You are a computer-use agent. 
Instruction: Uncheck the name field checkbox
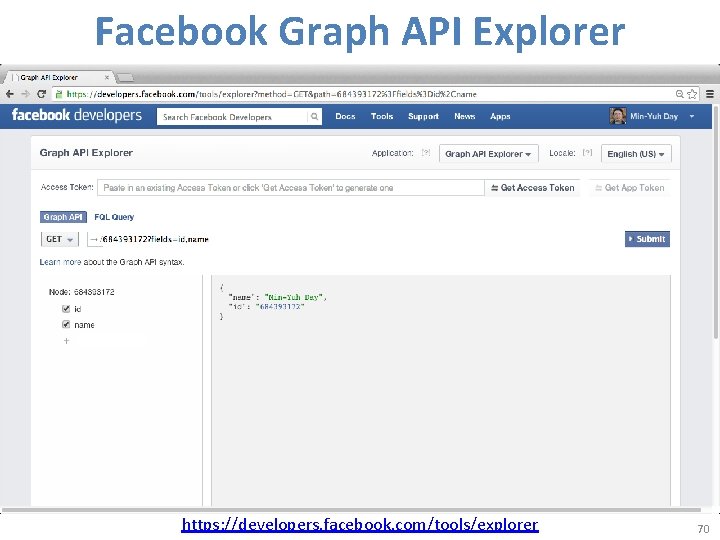click(66, 325)
